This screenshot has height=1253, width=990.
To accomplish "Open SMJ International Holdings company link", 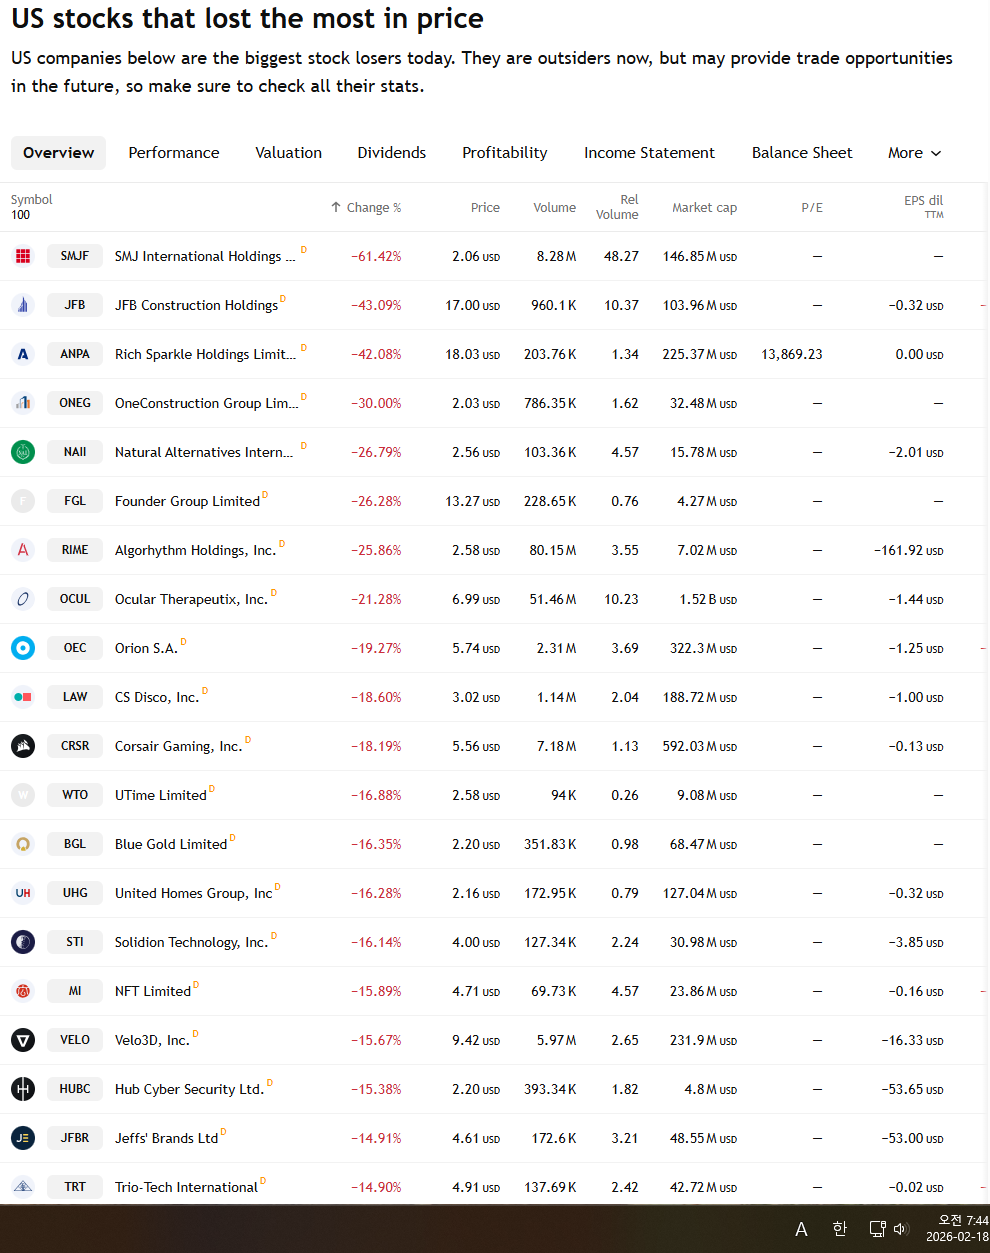I will (x=205, y=257).
